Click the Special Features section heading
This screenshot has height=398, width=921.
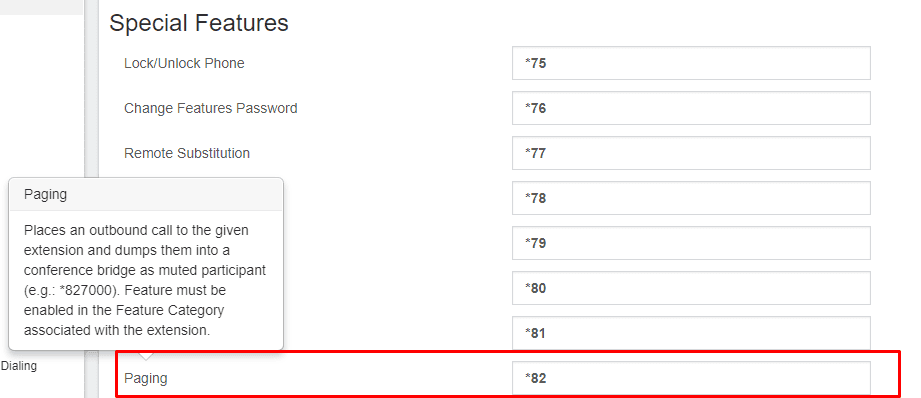(x=199, y=23)
